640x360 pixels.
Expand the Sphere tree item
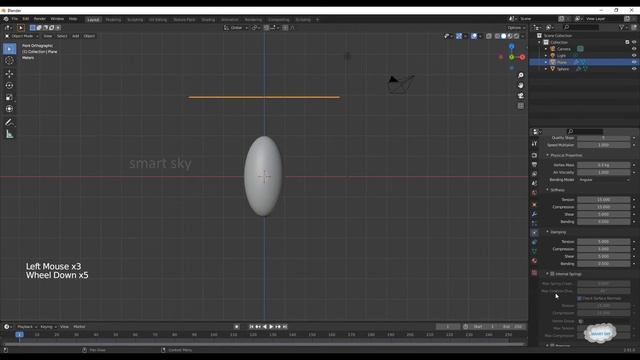pyautogui.click(x=546, y=69)
